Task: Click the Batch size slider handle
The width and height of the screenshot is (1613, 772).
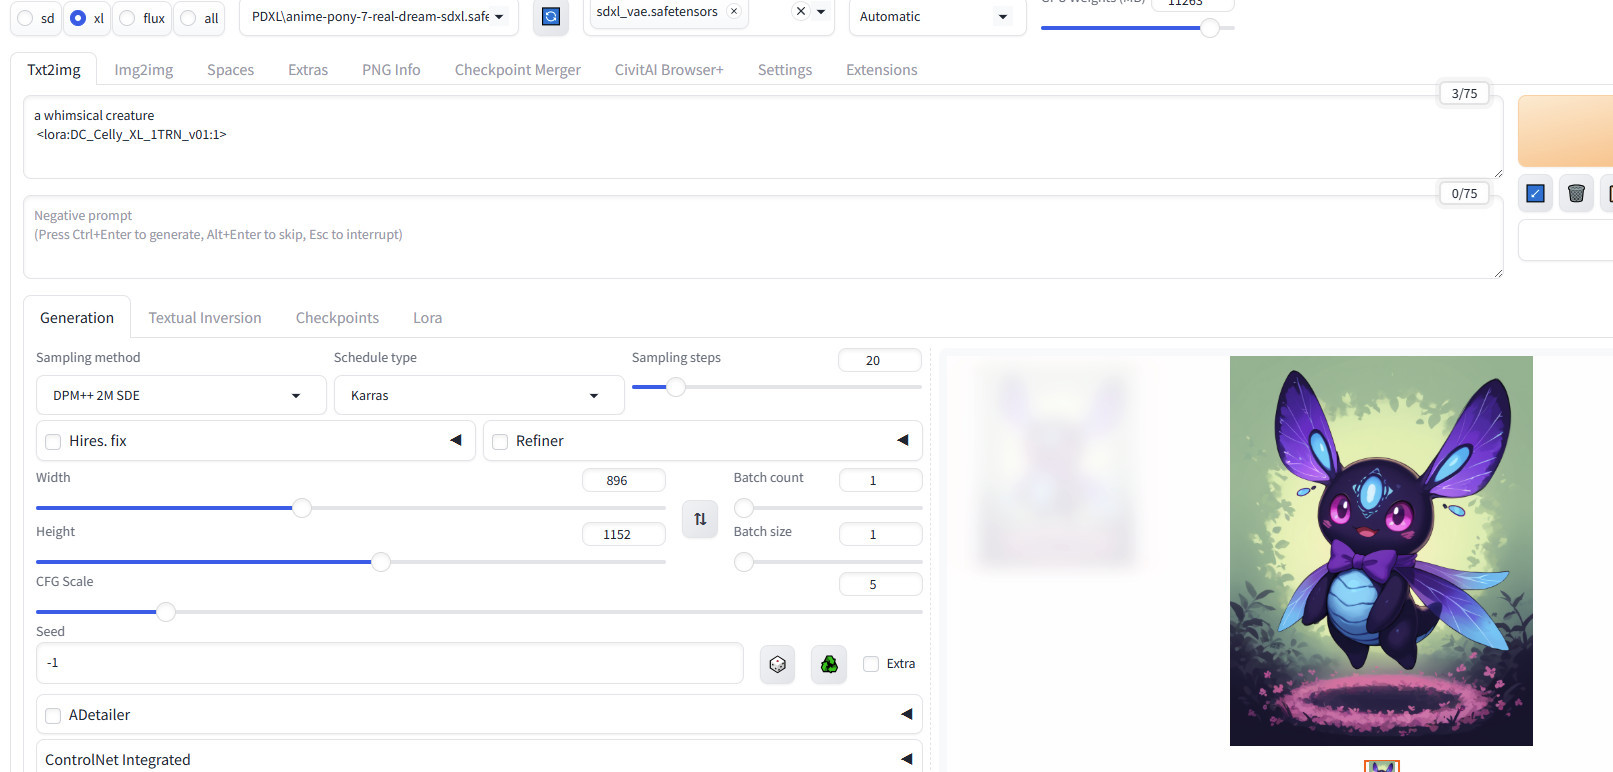Action: pyautogui.click(x=744, y=562)
